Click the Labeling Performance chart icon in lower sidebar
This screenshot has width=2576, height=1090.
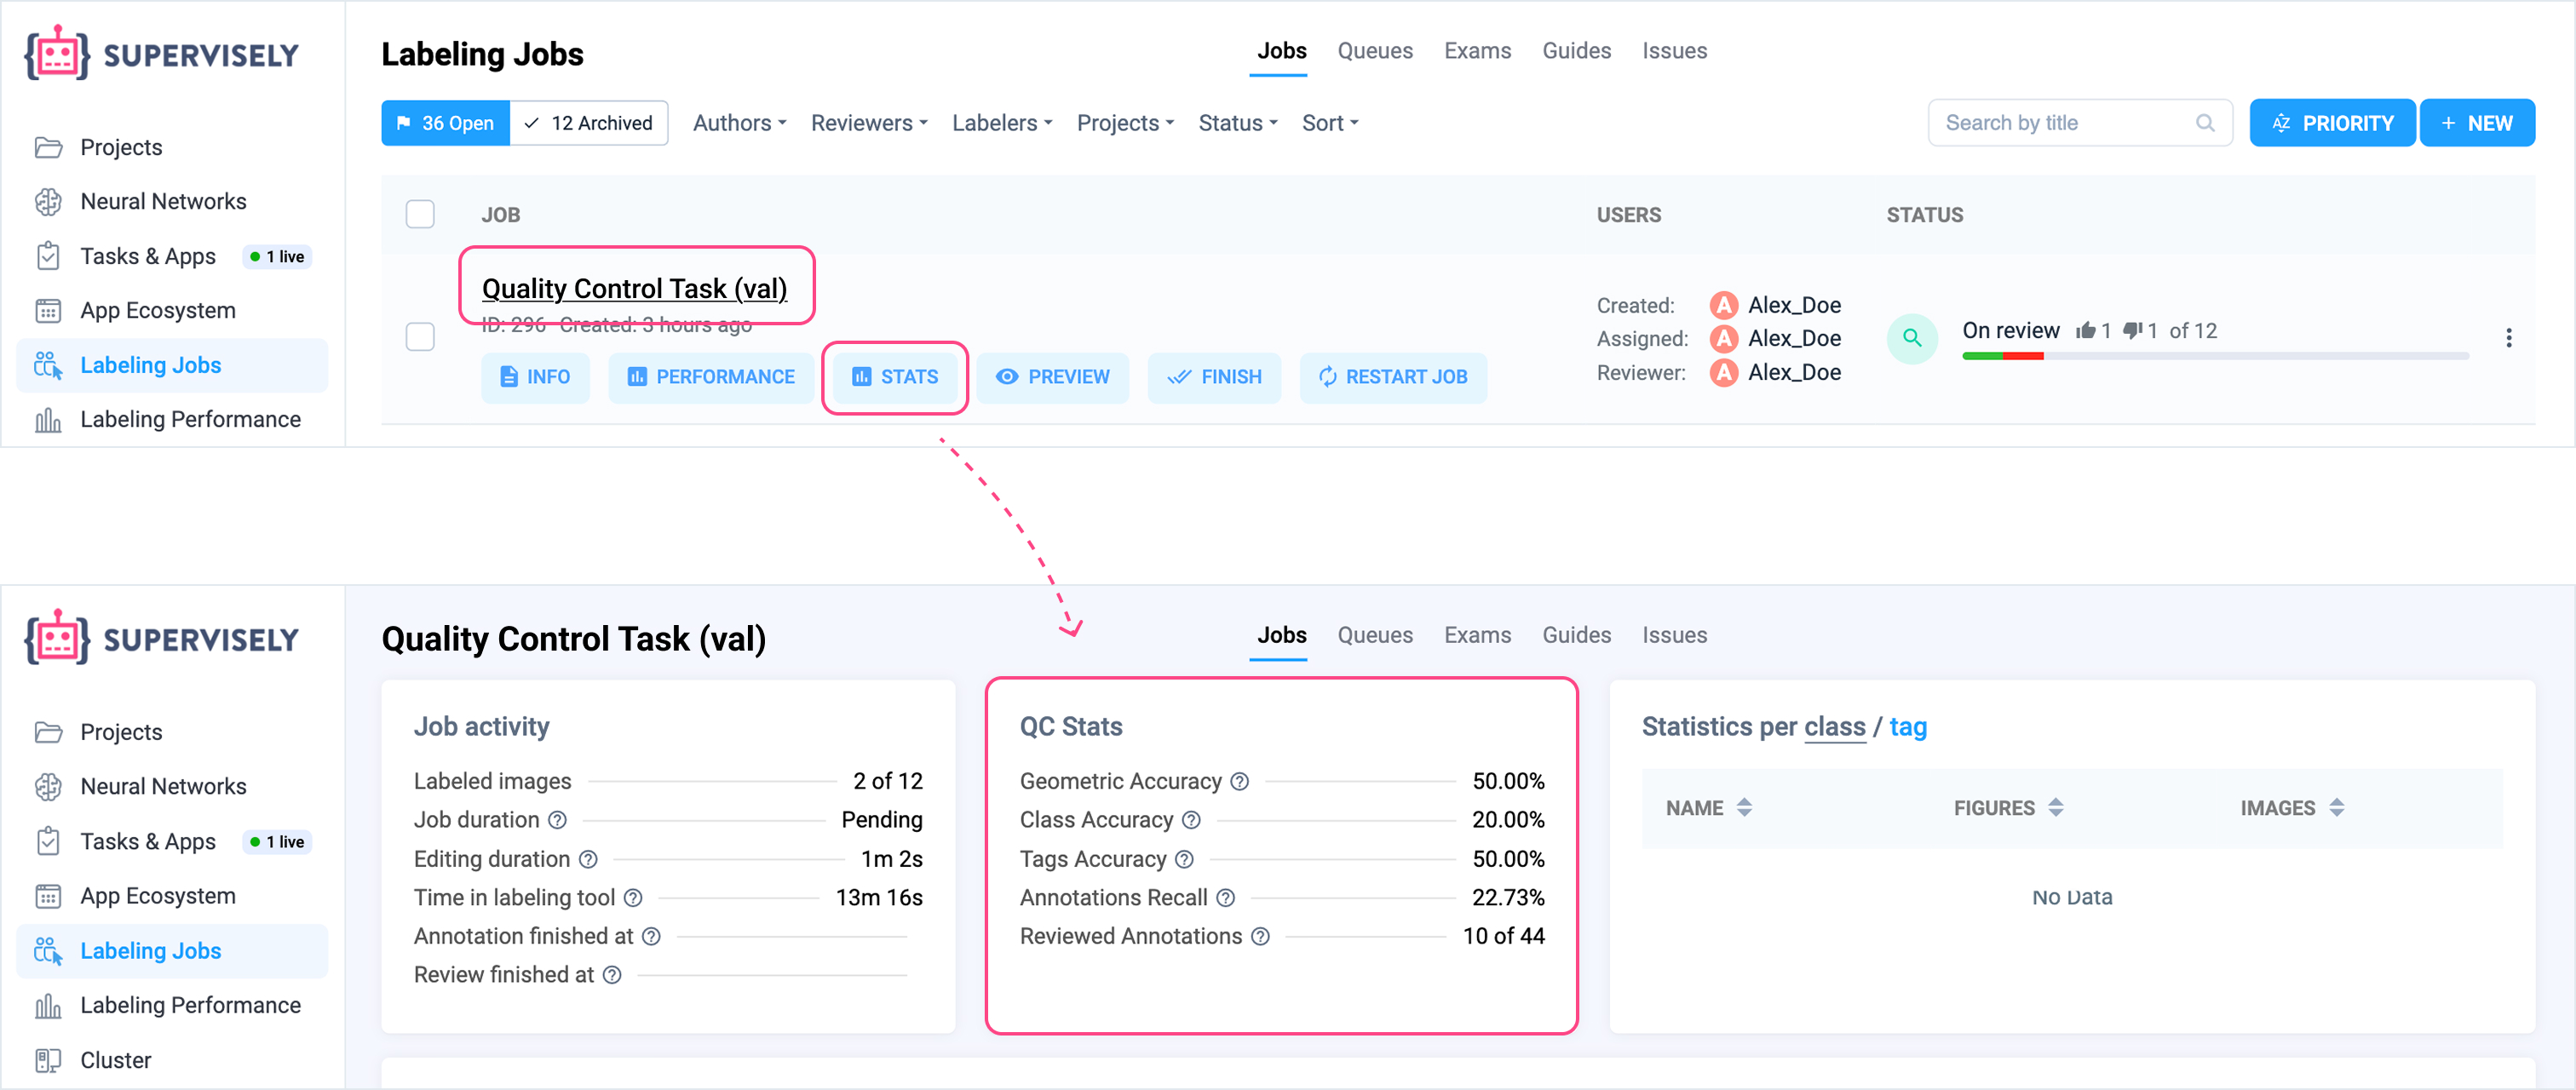[48, 1005]
